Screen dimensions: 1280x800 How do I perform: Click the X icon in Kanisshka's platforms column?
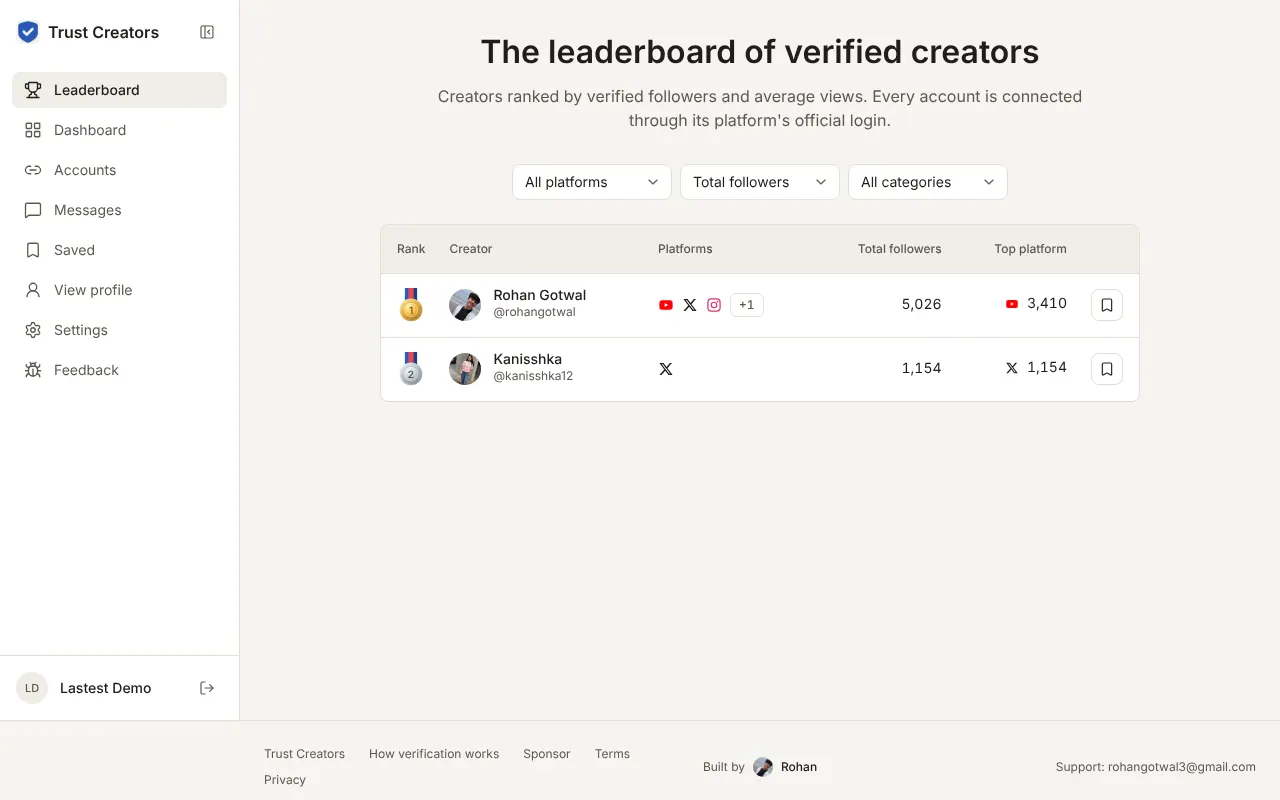click(x=666, y=369)
